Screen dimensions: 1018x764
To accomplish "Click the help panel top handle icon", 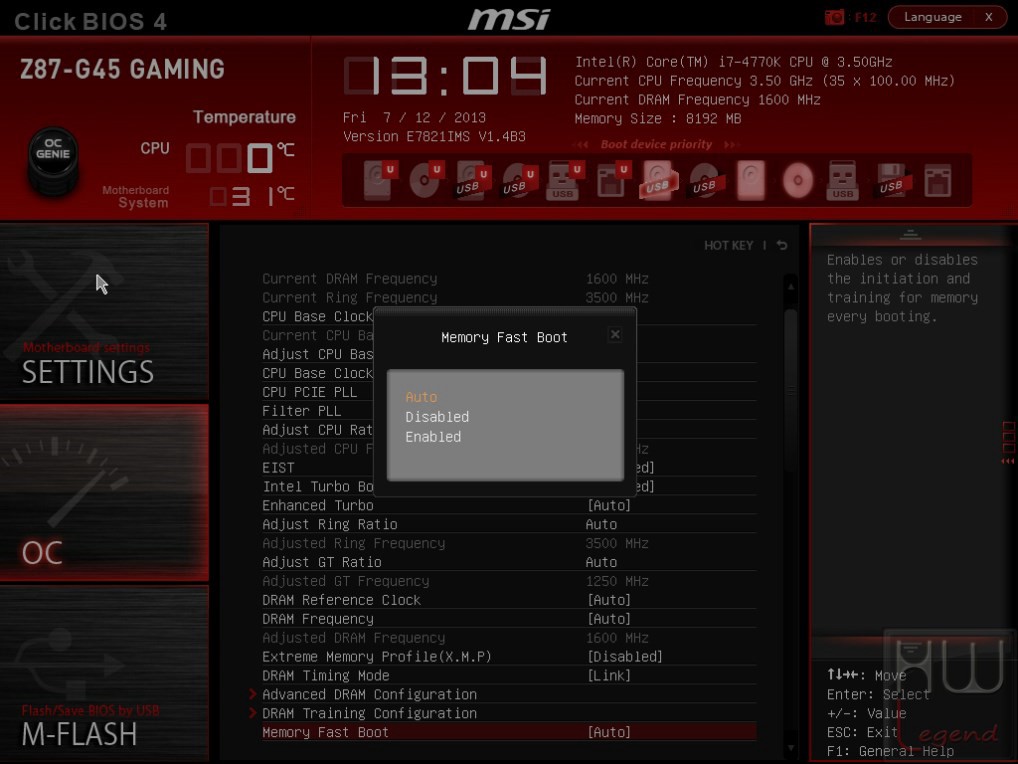I will 910,234.
